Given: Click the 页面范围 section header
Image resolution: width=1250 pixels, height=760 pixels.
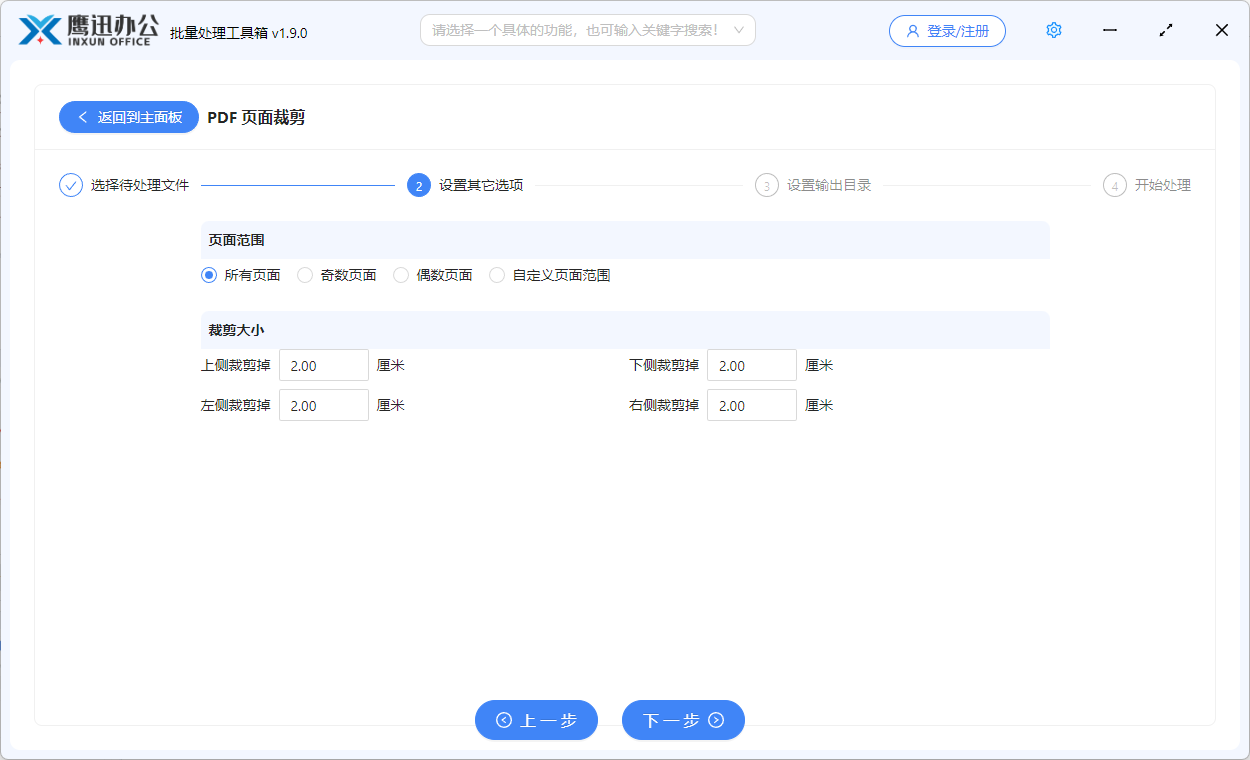Looking at the screenshot, I should click(x=228, y=240).
